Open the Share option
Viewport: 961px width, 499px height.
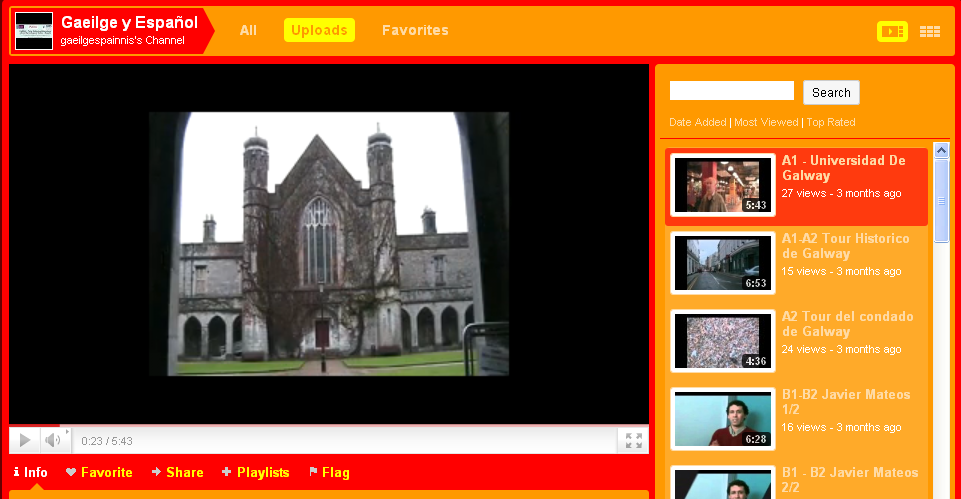coord(177,472)
